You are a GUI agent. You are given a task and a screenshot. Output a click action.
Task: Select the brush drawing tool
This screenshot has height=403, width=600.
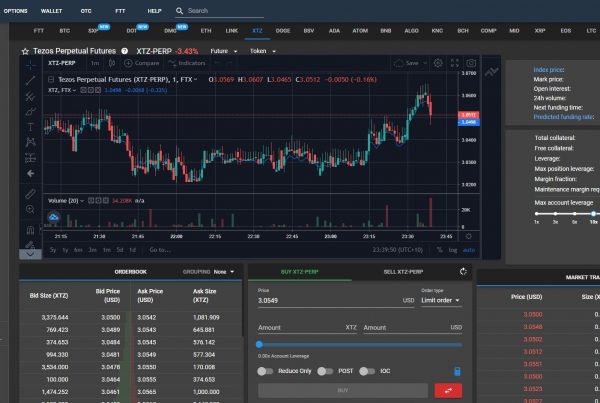31,111
